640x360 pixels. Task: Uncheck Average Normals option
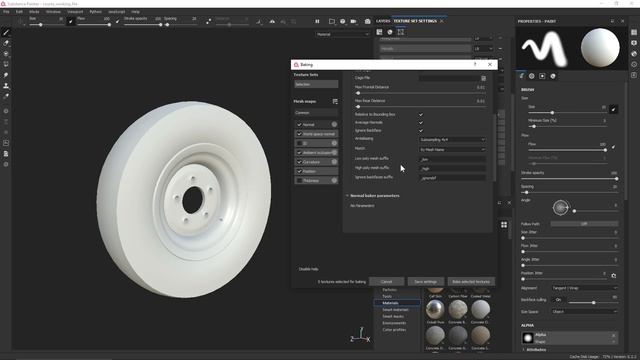421,122
